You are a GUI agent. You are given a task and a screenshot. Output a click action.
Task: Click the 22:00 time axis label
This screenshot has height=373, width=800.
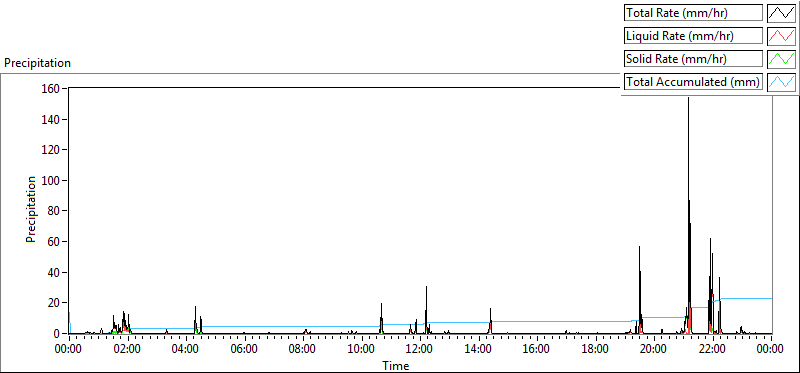(x=712, y=350)
